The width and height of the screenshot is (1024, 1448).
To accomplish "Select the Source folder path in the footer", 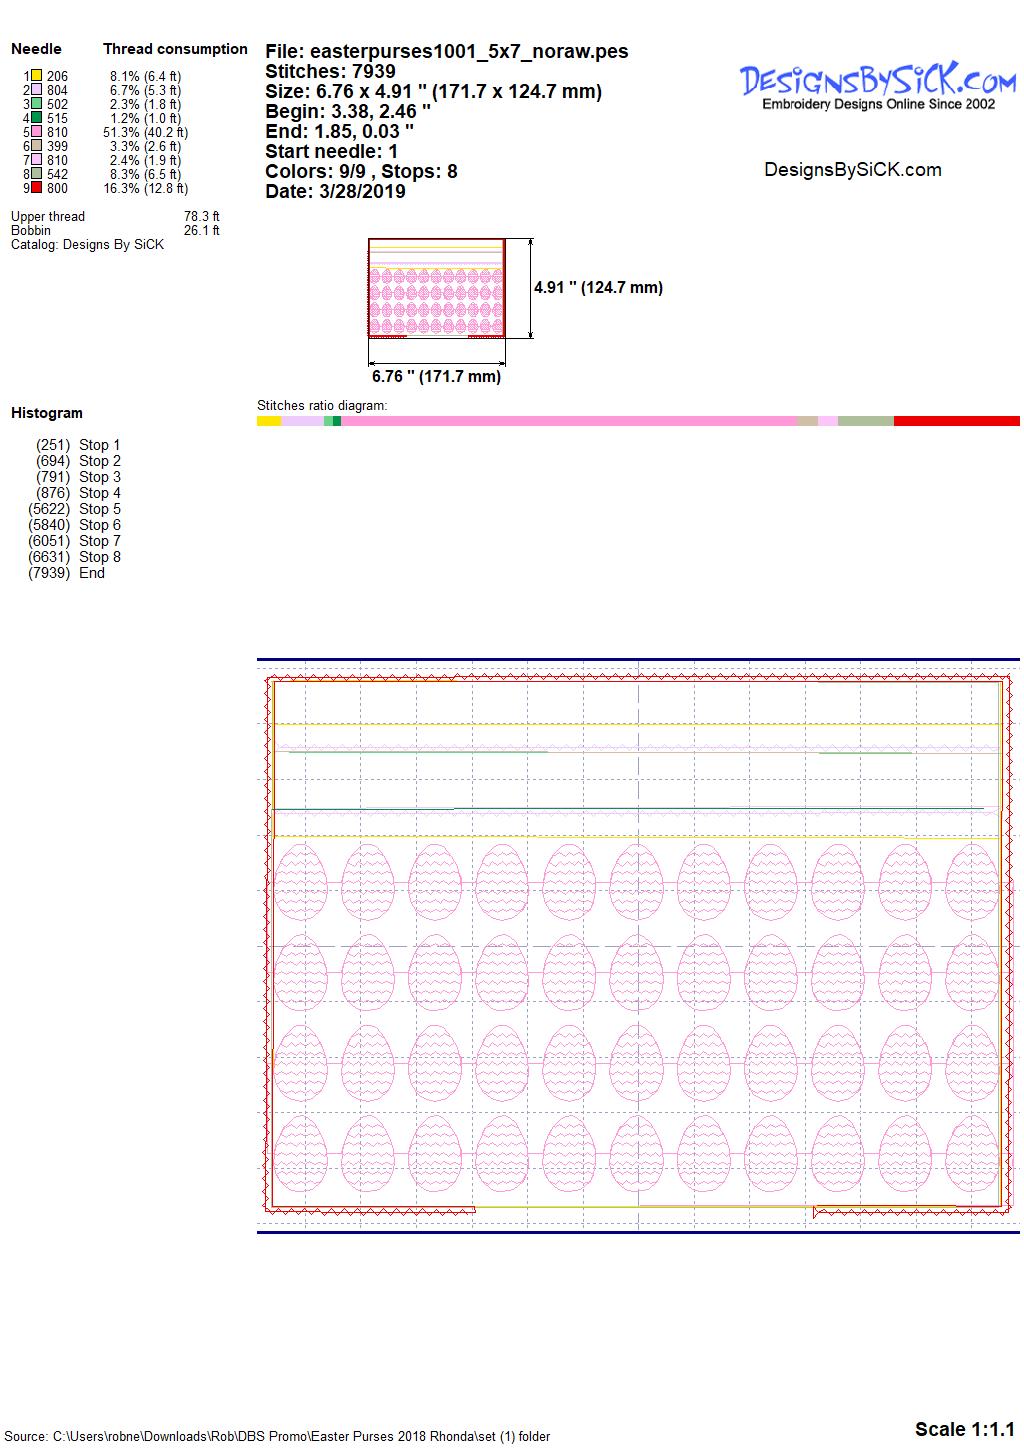I will (x=280, y=1436).
